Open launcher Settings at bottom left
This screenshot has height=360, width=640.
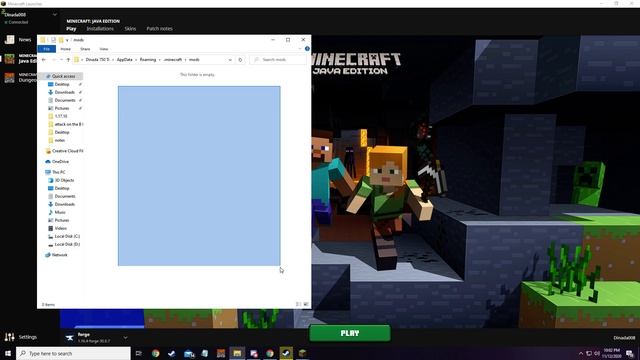[x=20, y=337]
